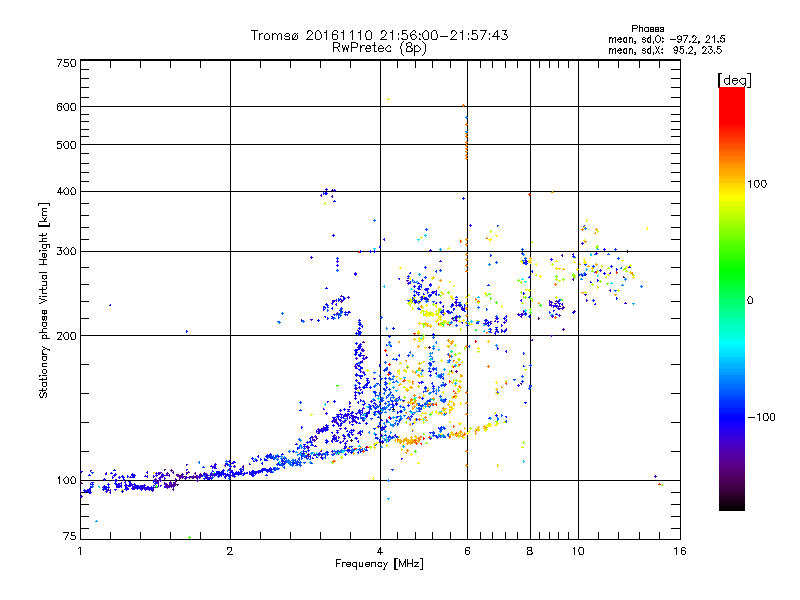Click the y-axis tick label '200'
800x600 pixels.
[67, 336]
